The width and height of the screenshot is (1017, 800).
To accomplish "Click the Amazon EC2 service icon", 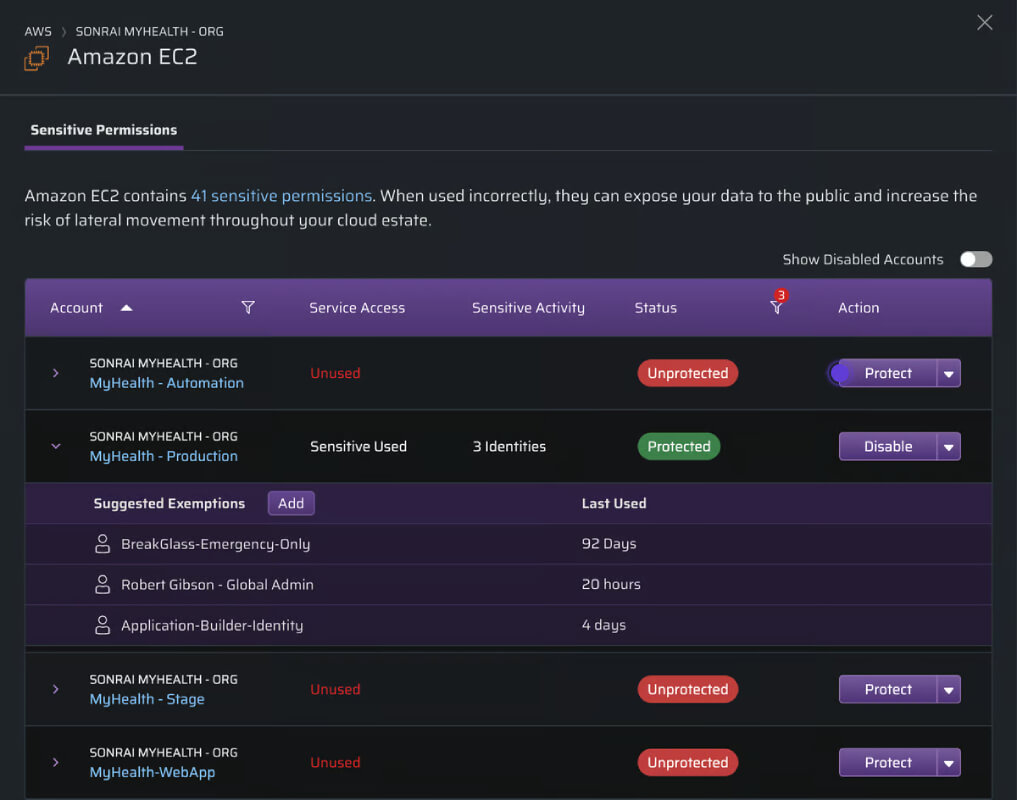I will (x=36, y=58).
